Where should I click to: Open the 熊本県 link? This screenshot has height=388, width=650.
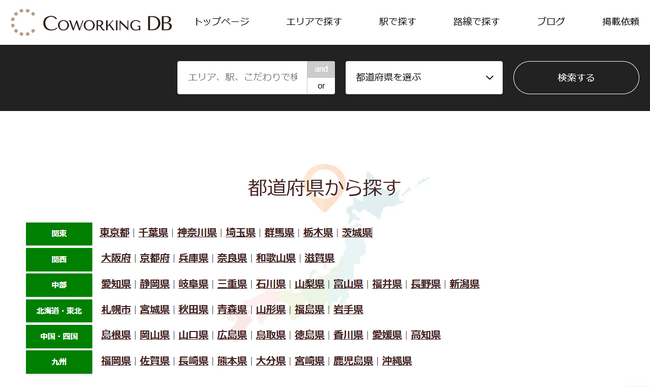[x=232, y=361]
